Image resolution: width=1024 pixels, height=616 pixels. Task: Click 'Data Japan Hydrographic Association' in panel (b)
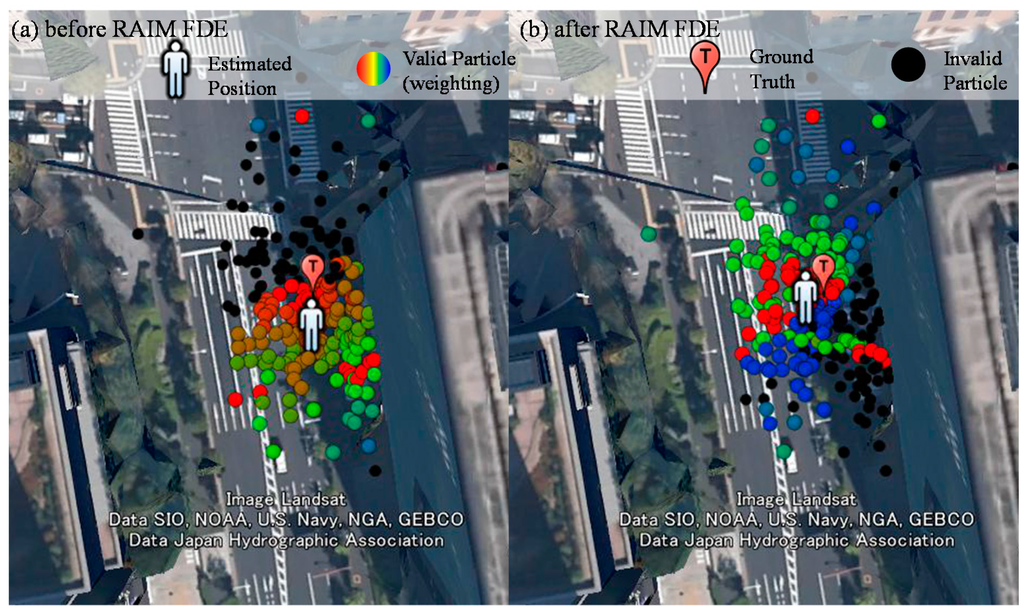pos(797,541)
